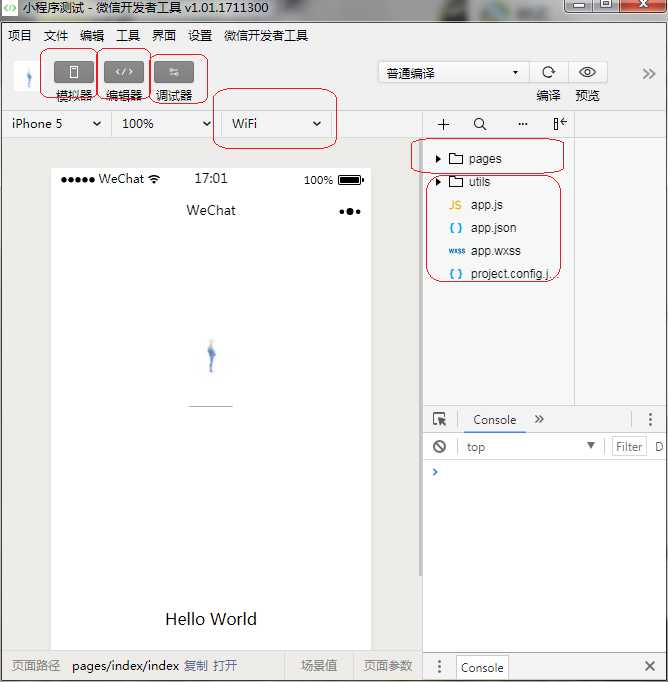Click the 复制 copy page path link
The image size is (668, 682).
(x=196, y=665)
